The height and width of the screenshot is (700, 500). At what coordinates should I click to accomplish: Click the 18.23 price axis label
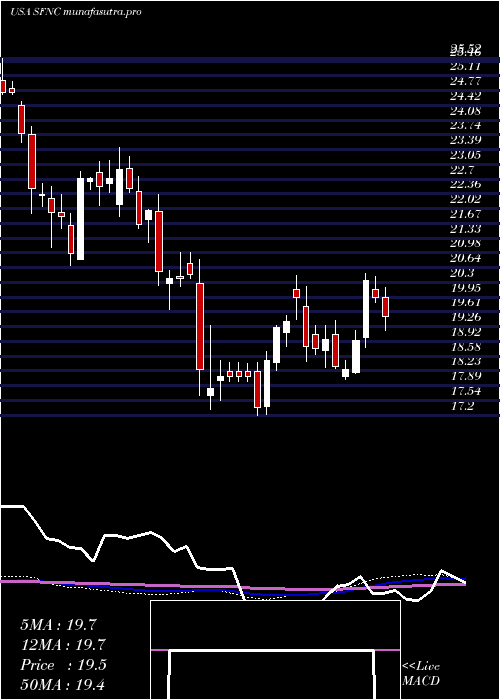(466, 361)
